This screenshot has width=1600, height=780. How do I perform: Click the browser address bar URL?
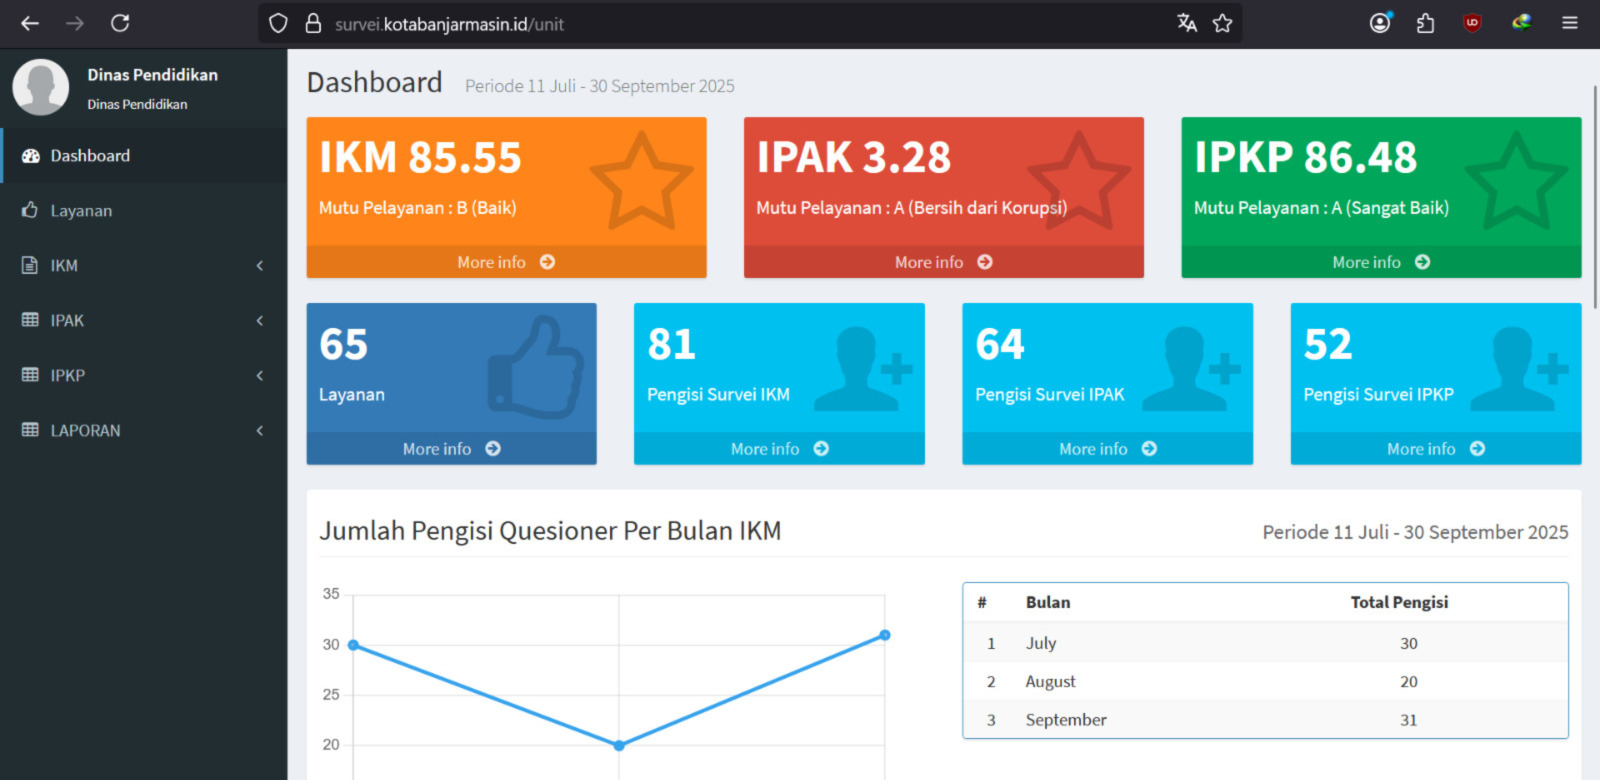click(450, 24)
